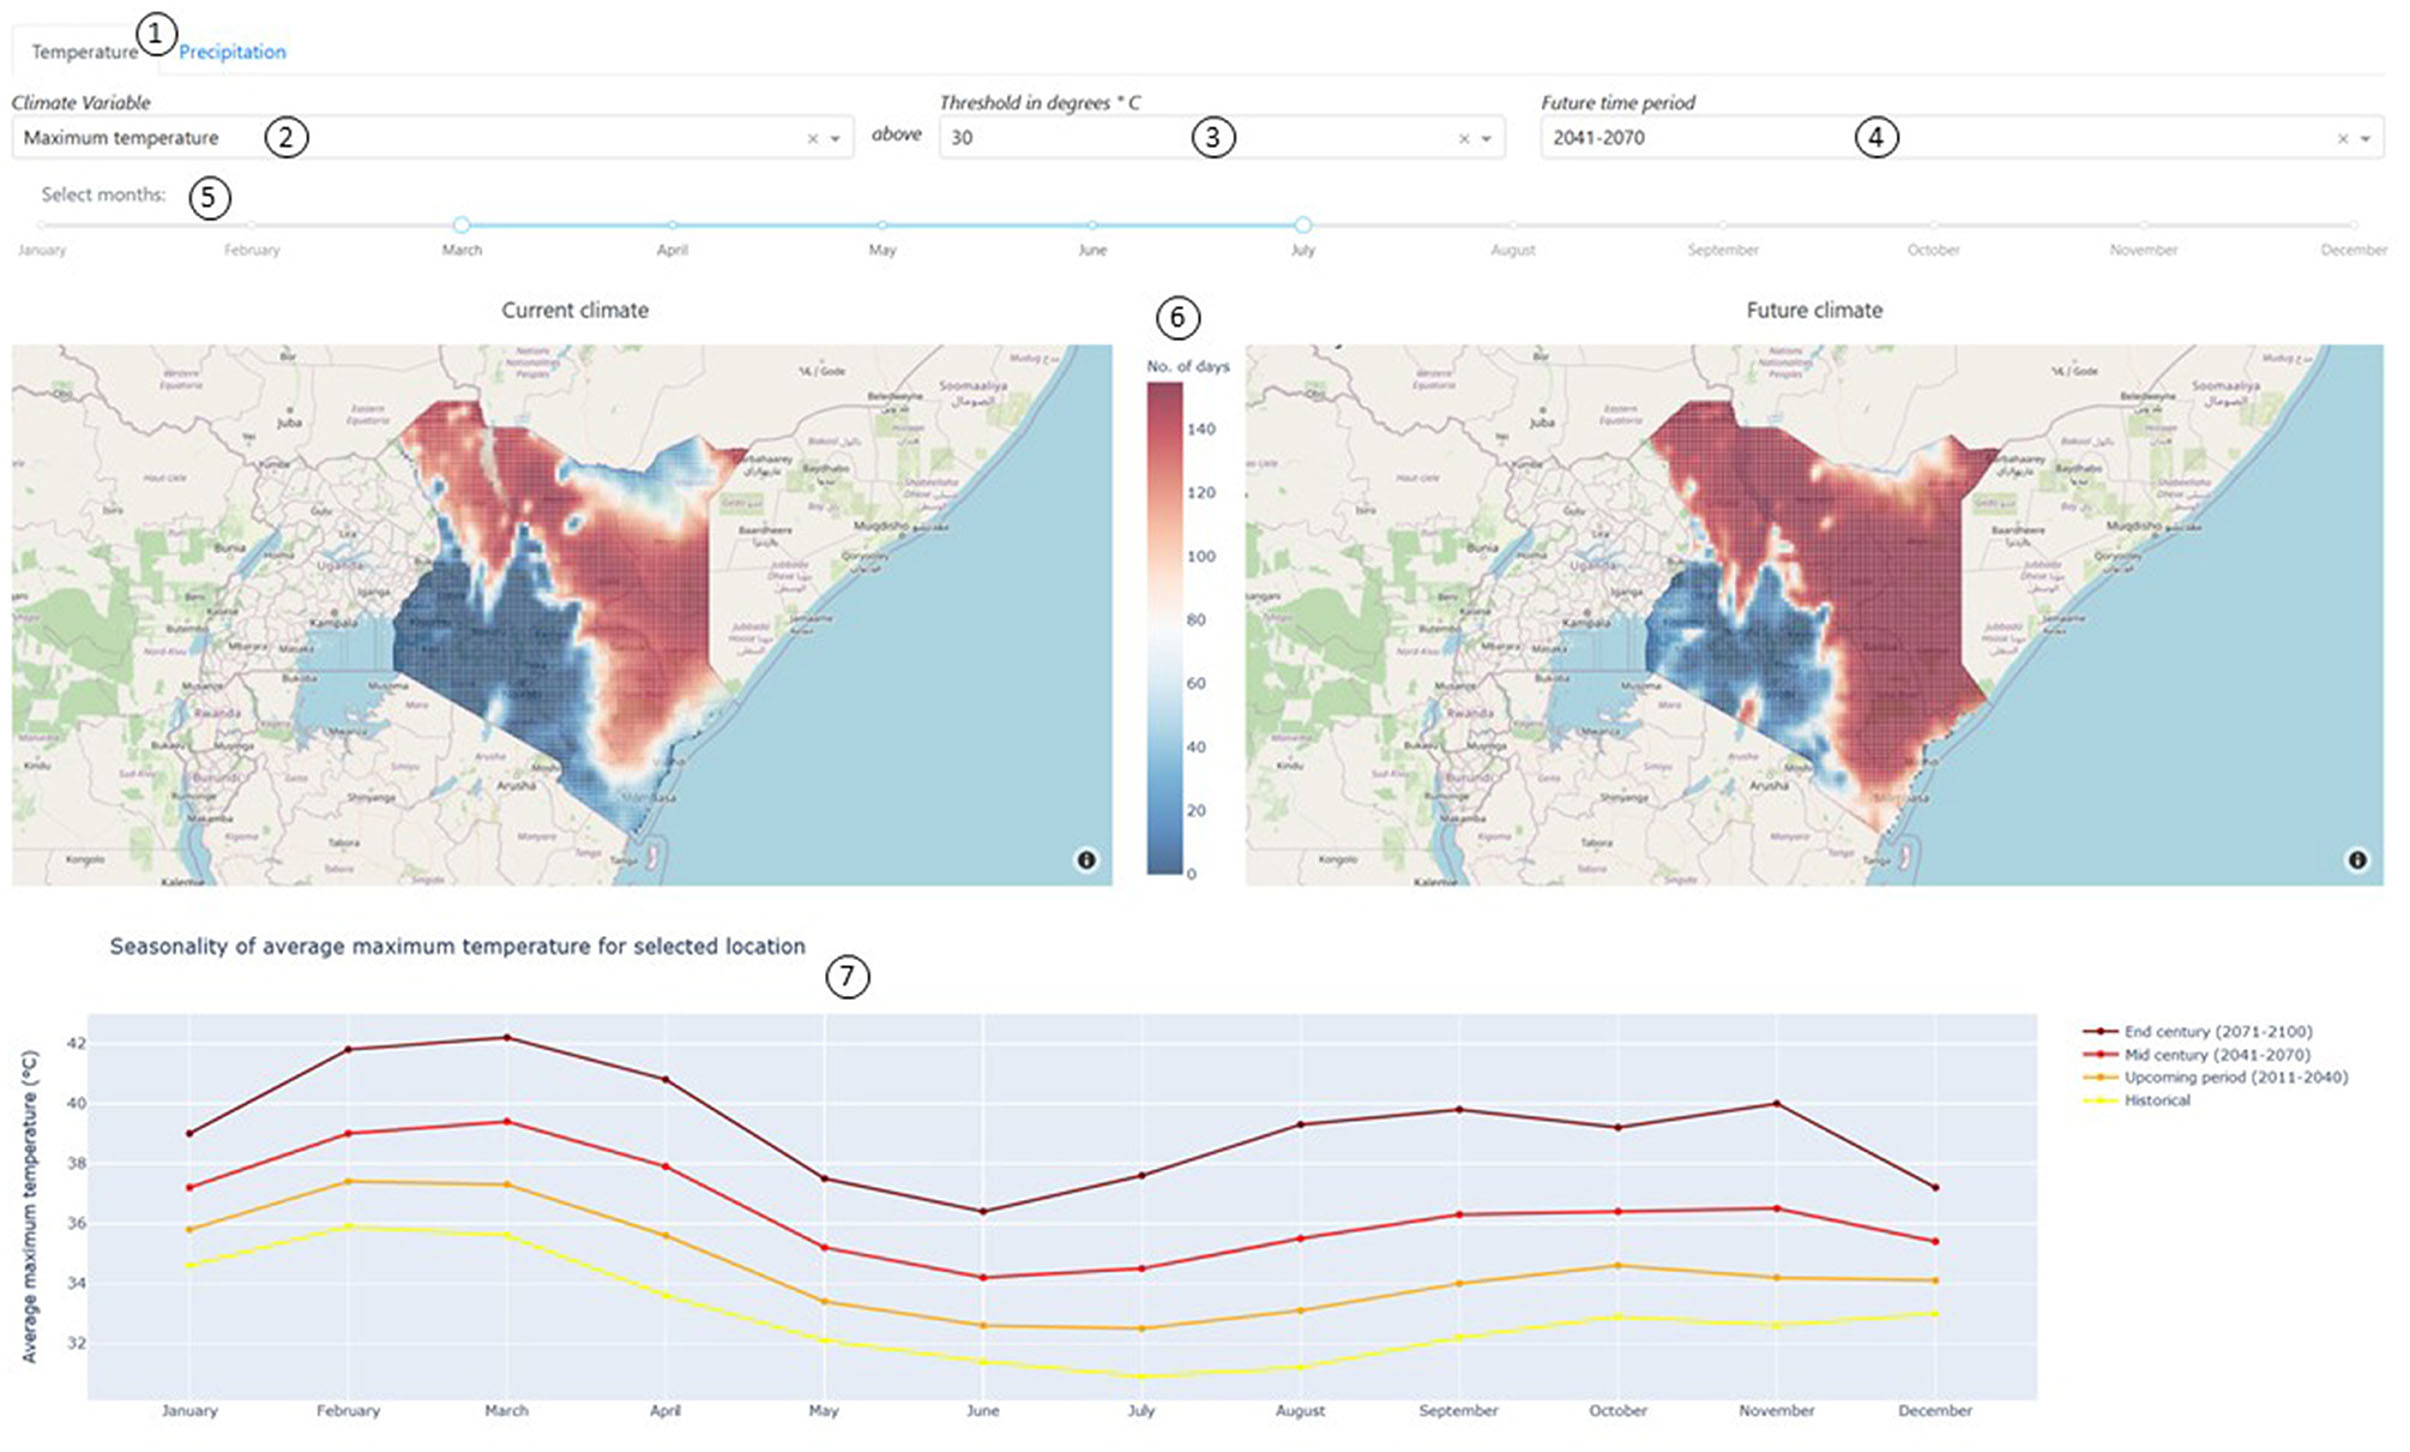This screenshot has width=2410, height=1452.
Task: Click the April mark on month slider
Action: (x=672, y=225)
